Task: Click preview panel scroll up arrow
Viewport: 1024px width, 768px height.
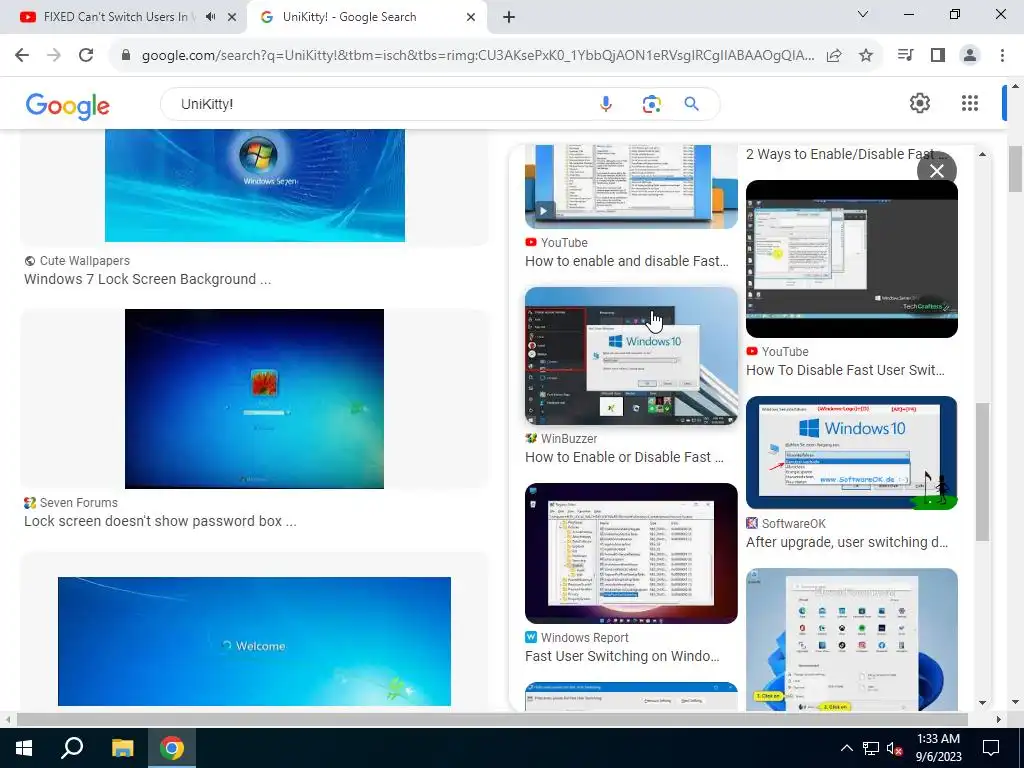Action: [983, 154]
